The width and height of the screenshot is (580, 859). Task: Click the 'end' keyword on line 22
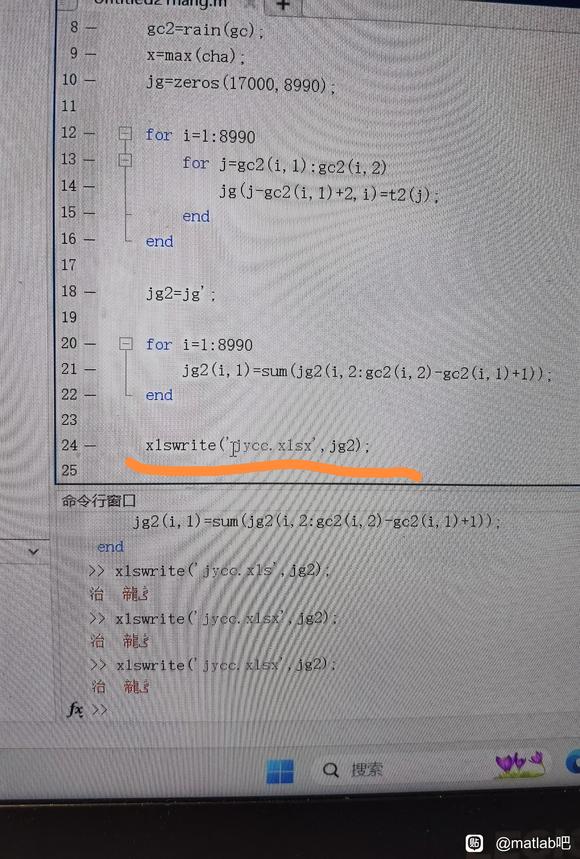tap(159, 395)
